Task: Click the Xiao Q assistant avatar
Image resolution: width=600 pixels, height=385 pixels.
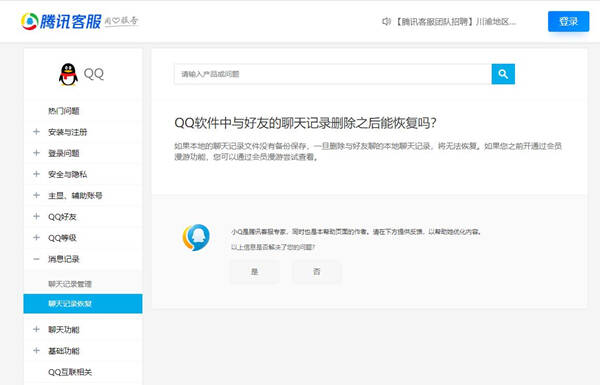Action: pyautogui.click(x=196, y=237)
